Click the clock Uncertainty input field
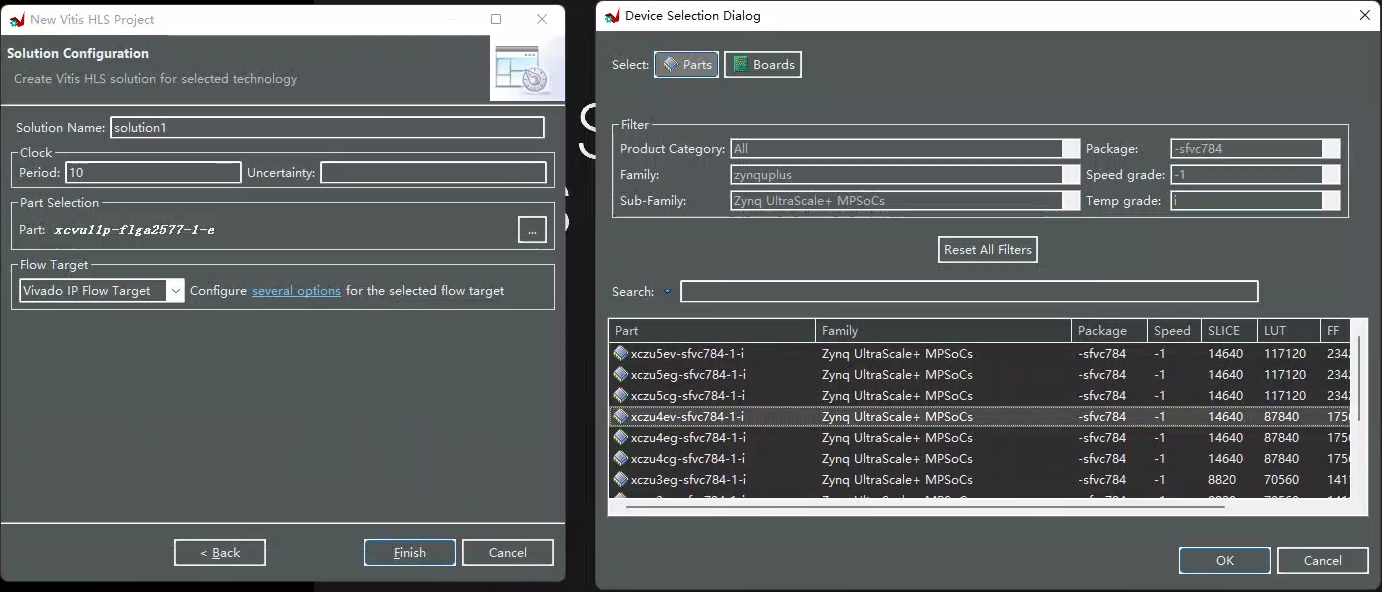 click(x=433, y=173)
